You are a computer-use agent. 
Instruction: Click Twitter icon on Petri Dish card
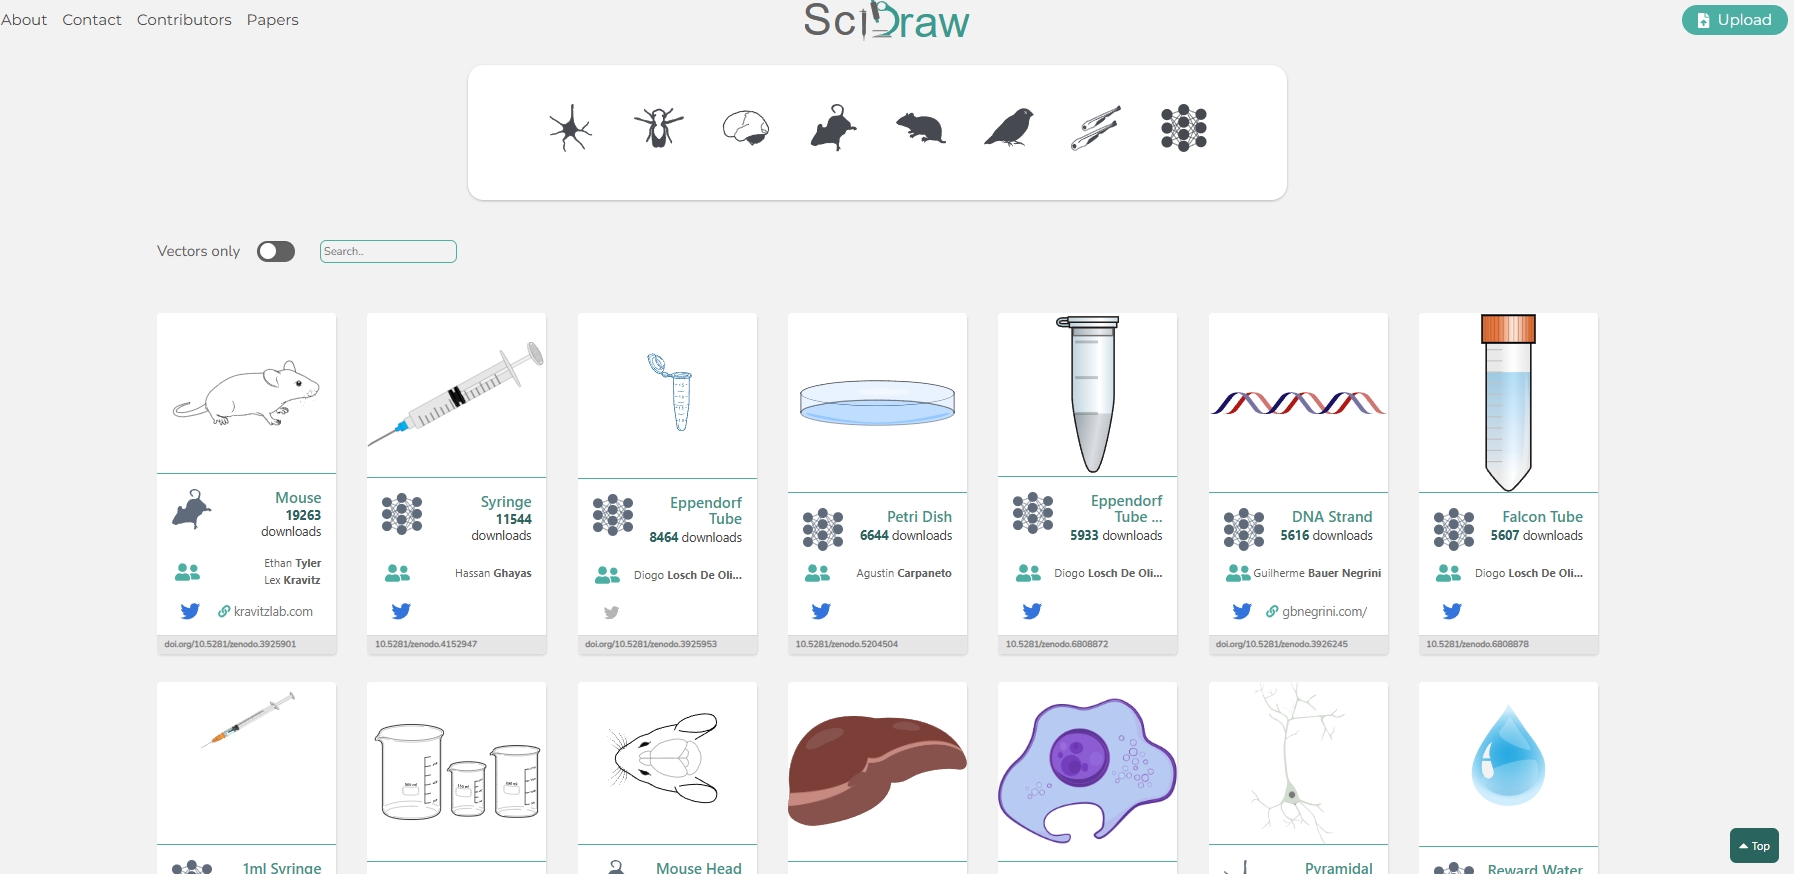click(821, 611)
